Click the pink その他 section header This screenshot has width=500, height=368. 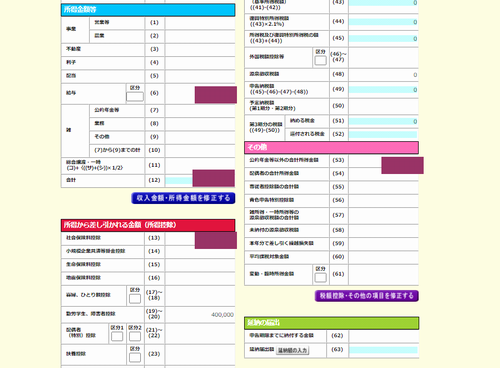(x=331, y=147)
